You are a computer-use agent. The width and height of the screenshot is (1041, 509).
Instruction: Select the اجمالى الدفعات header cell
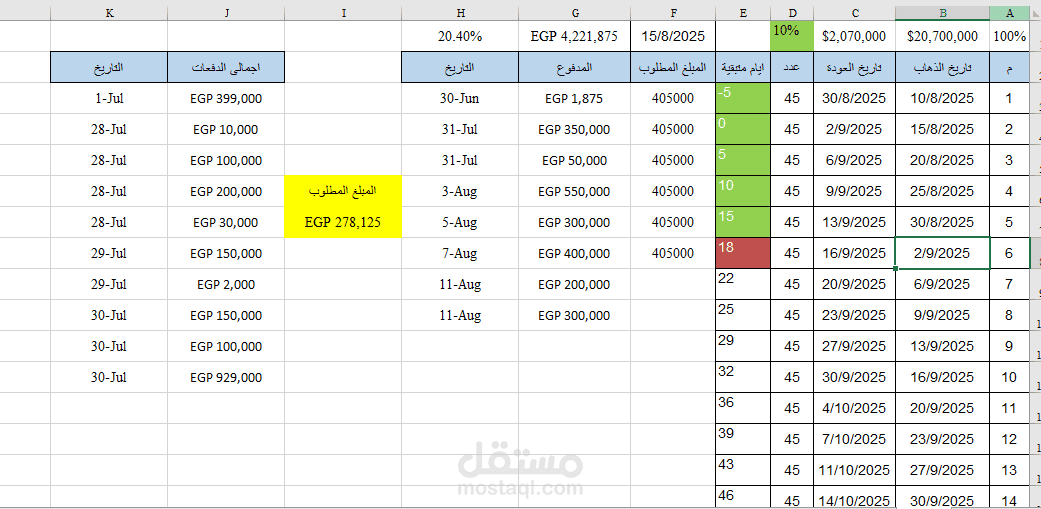(x=226, y=68)
